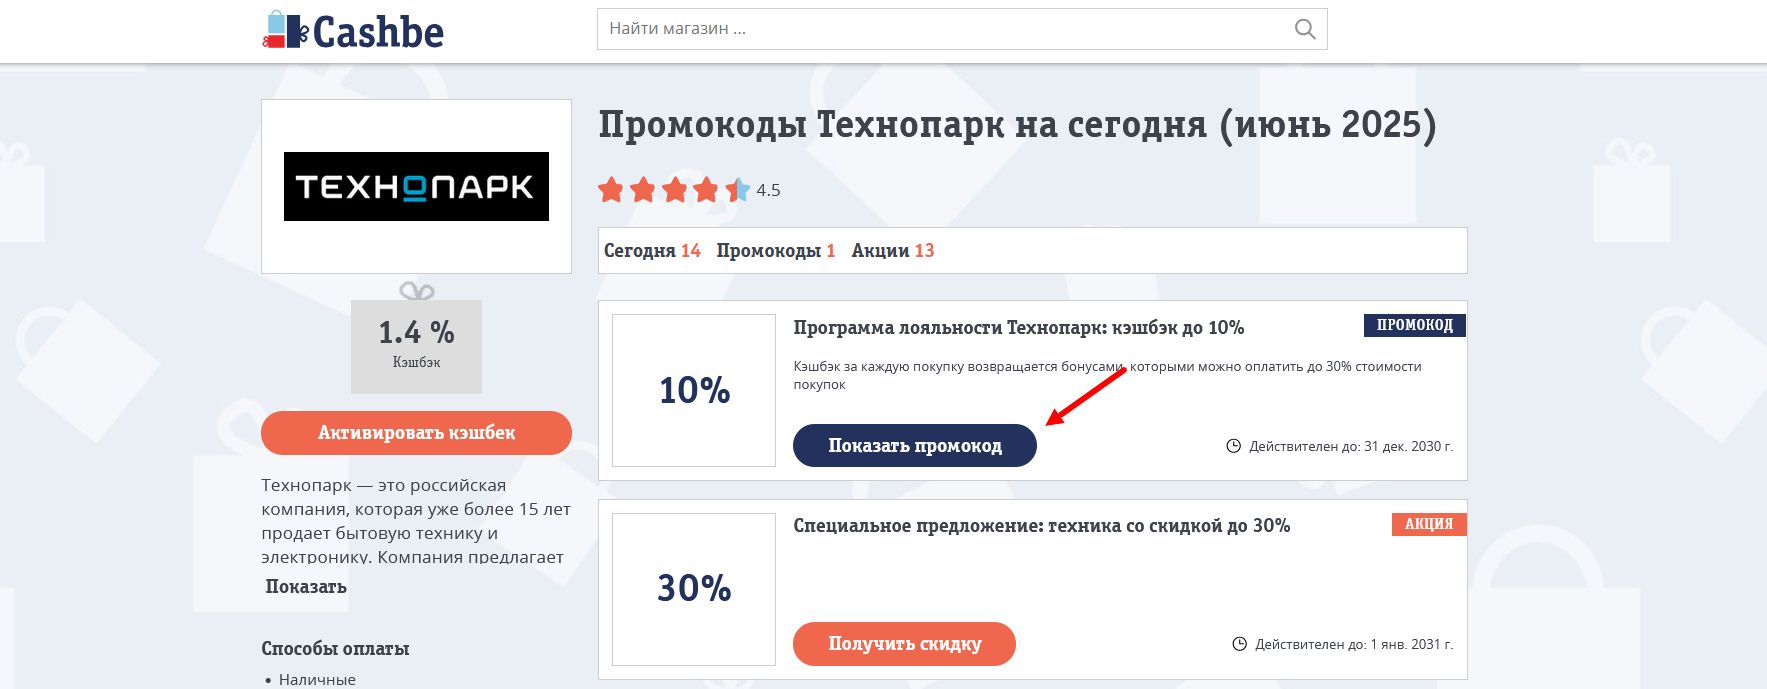Open 'Специальное предложение' offer title
Image resolution: width=1767 pixels, height=689 pixels.
(x=1041, y=526)
